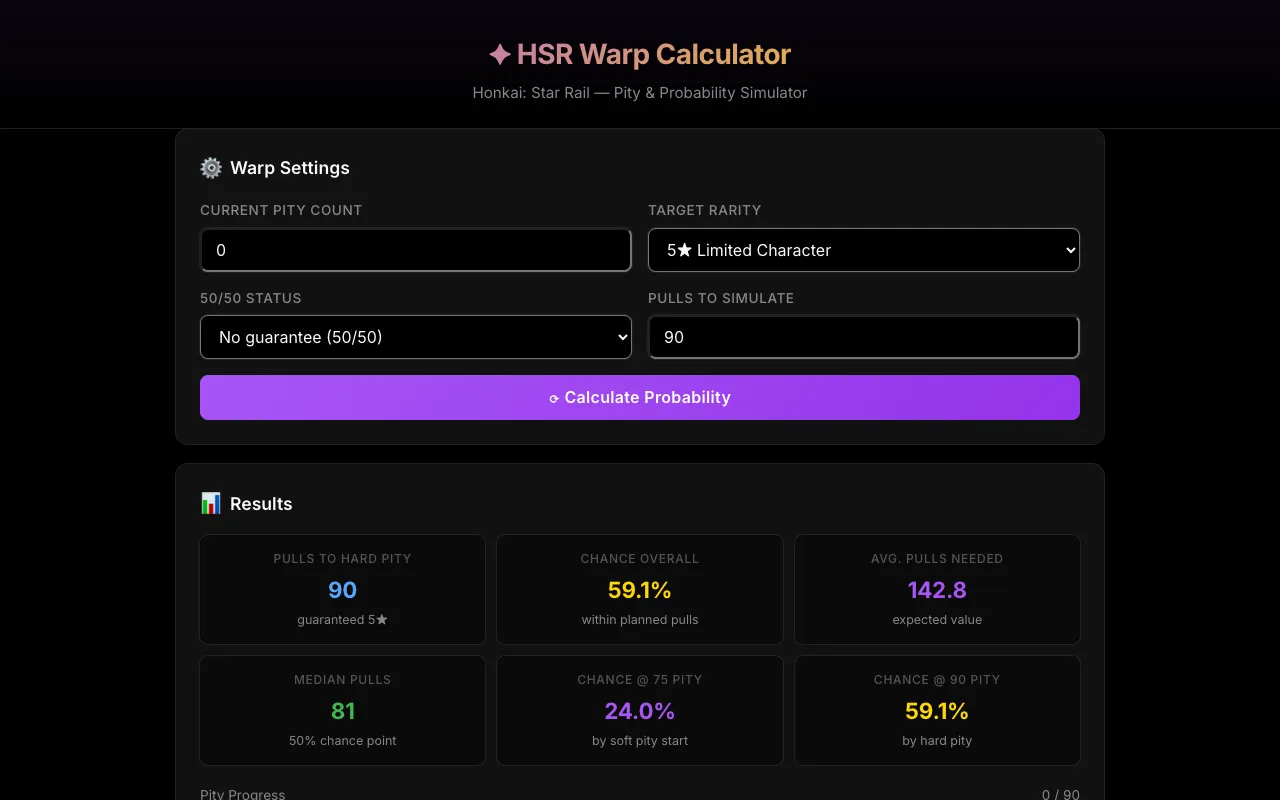This screenshot has width=1280, height=800.
Task: Open the Target Rarity dropdown
Action: 864,250
